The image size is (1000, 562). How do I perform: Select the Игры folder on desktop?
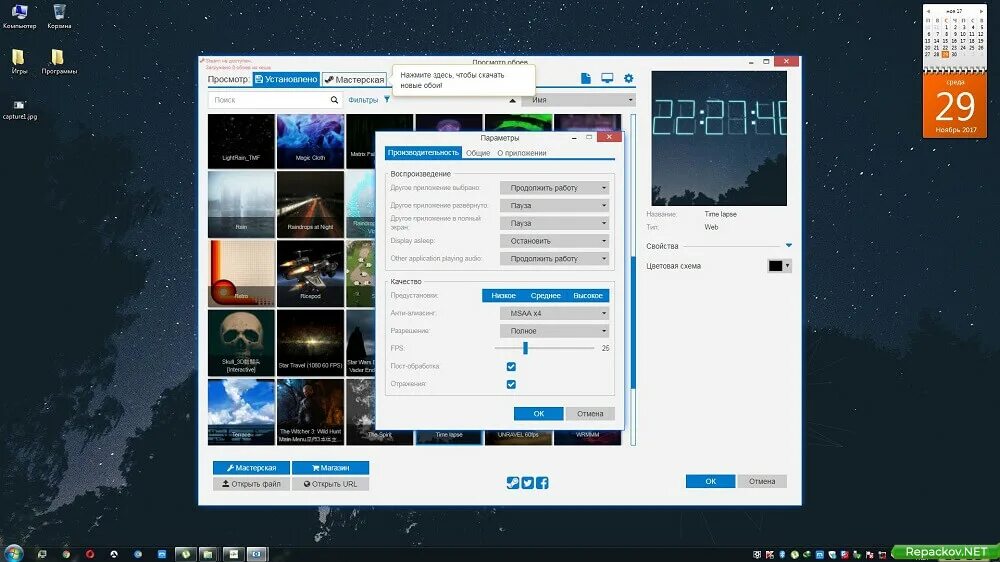pyautogui.click(x=19, y=62)
